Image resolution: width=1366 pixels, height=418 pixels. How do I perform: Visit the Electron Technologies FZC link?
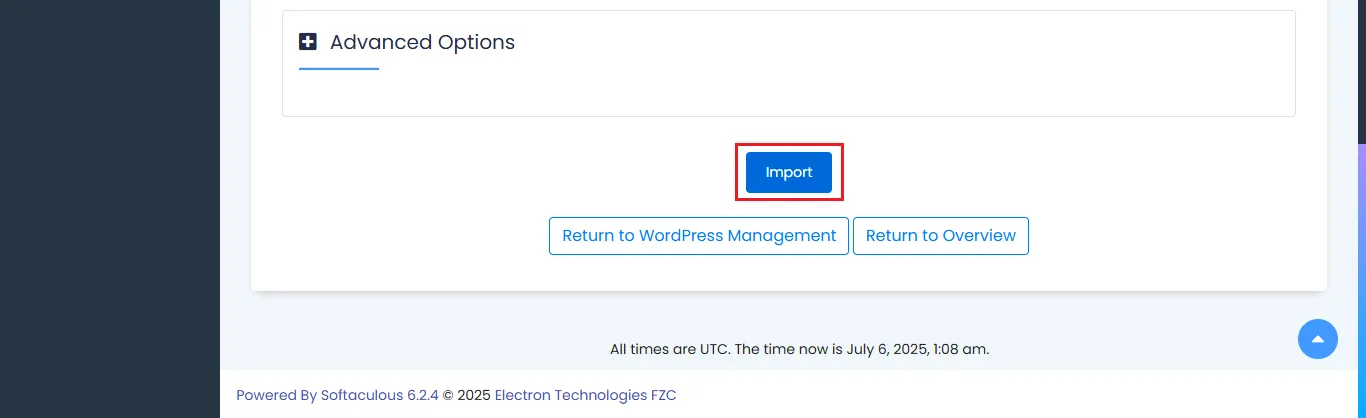click(585, 395)
